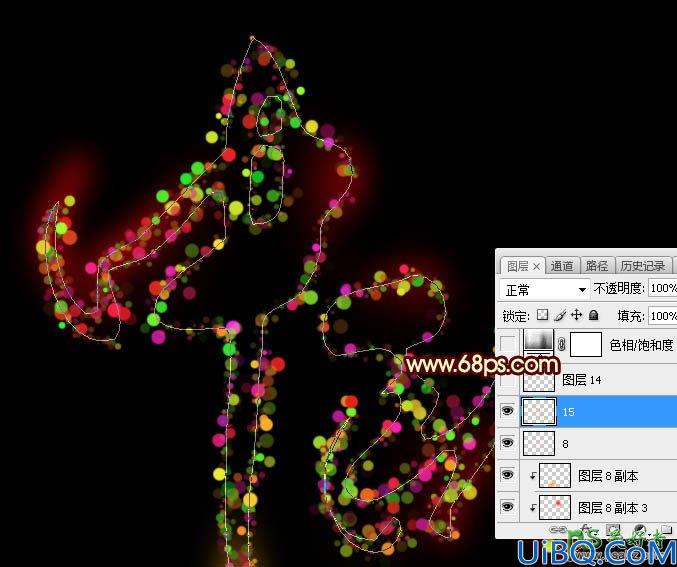Toggle lock all padlock icon
677x567 pixels.
594,315
